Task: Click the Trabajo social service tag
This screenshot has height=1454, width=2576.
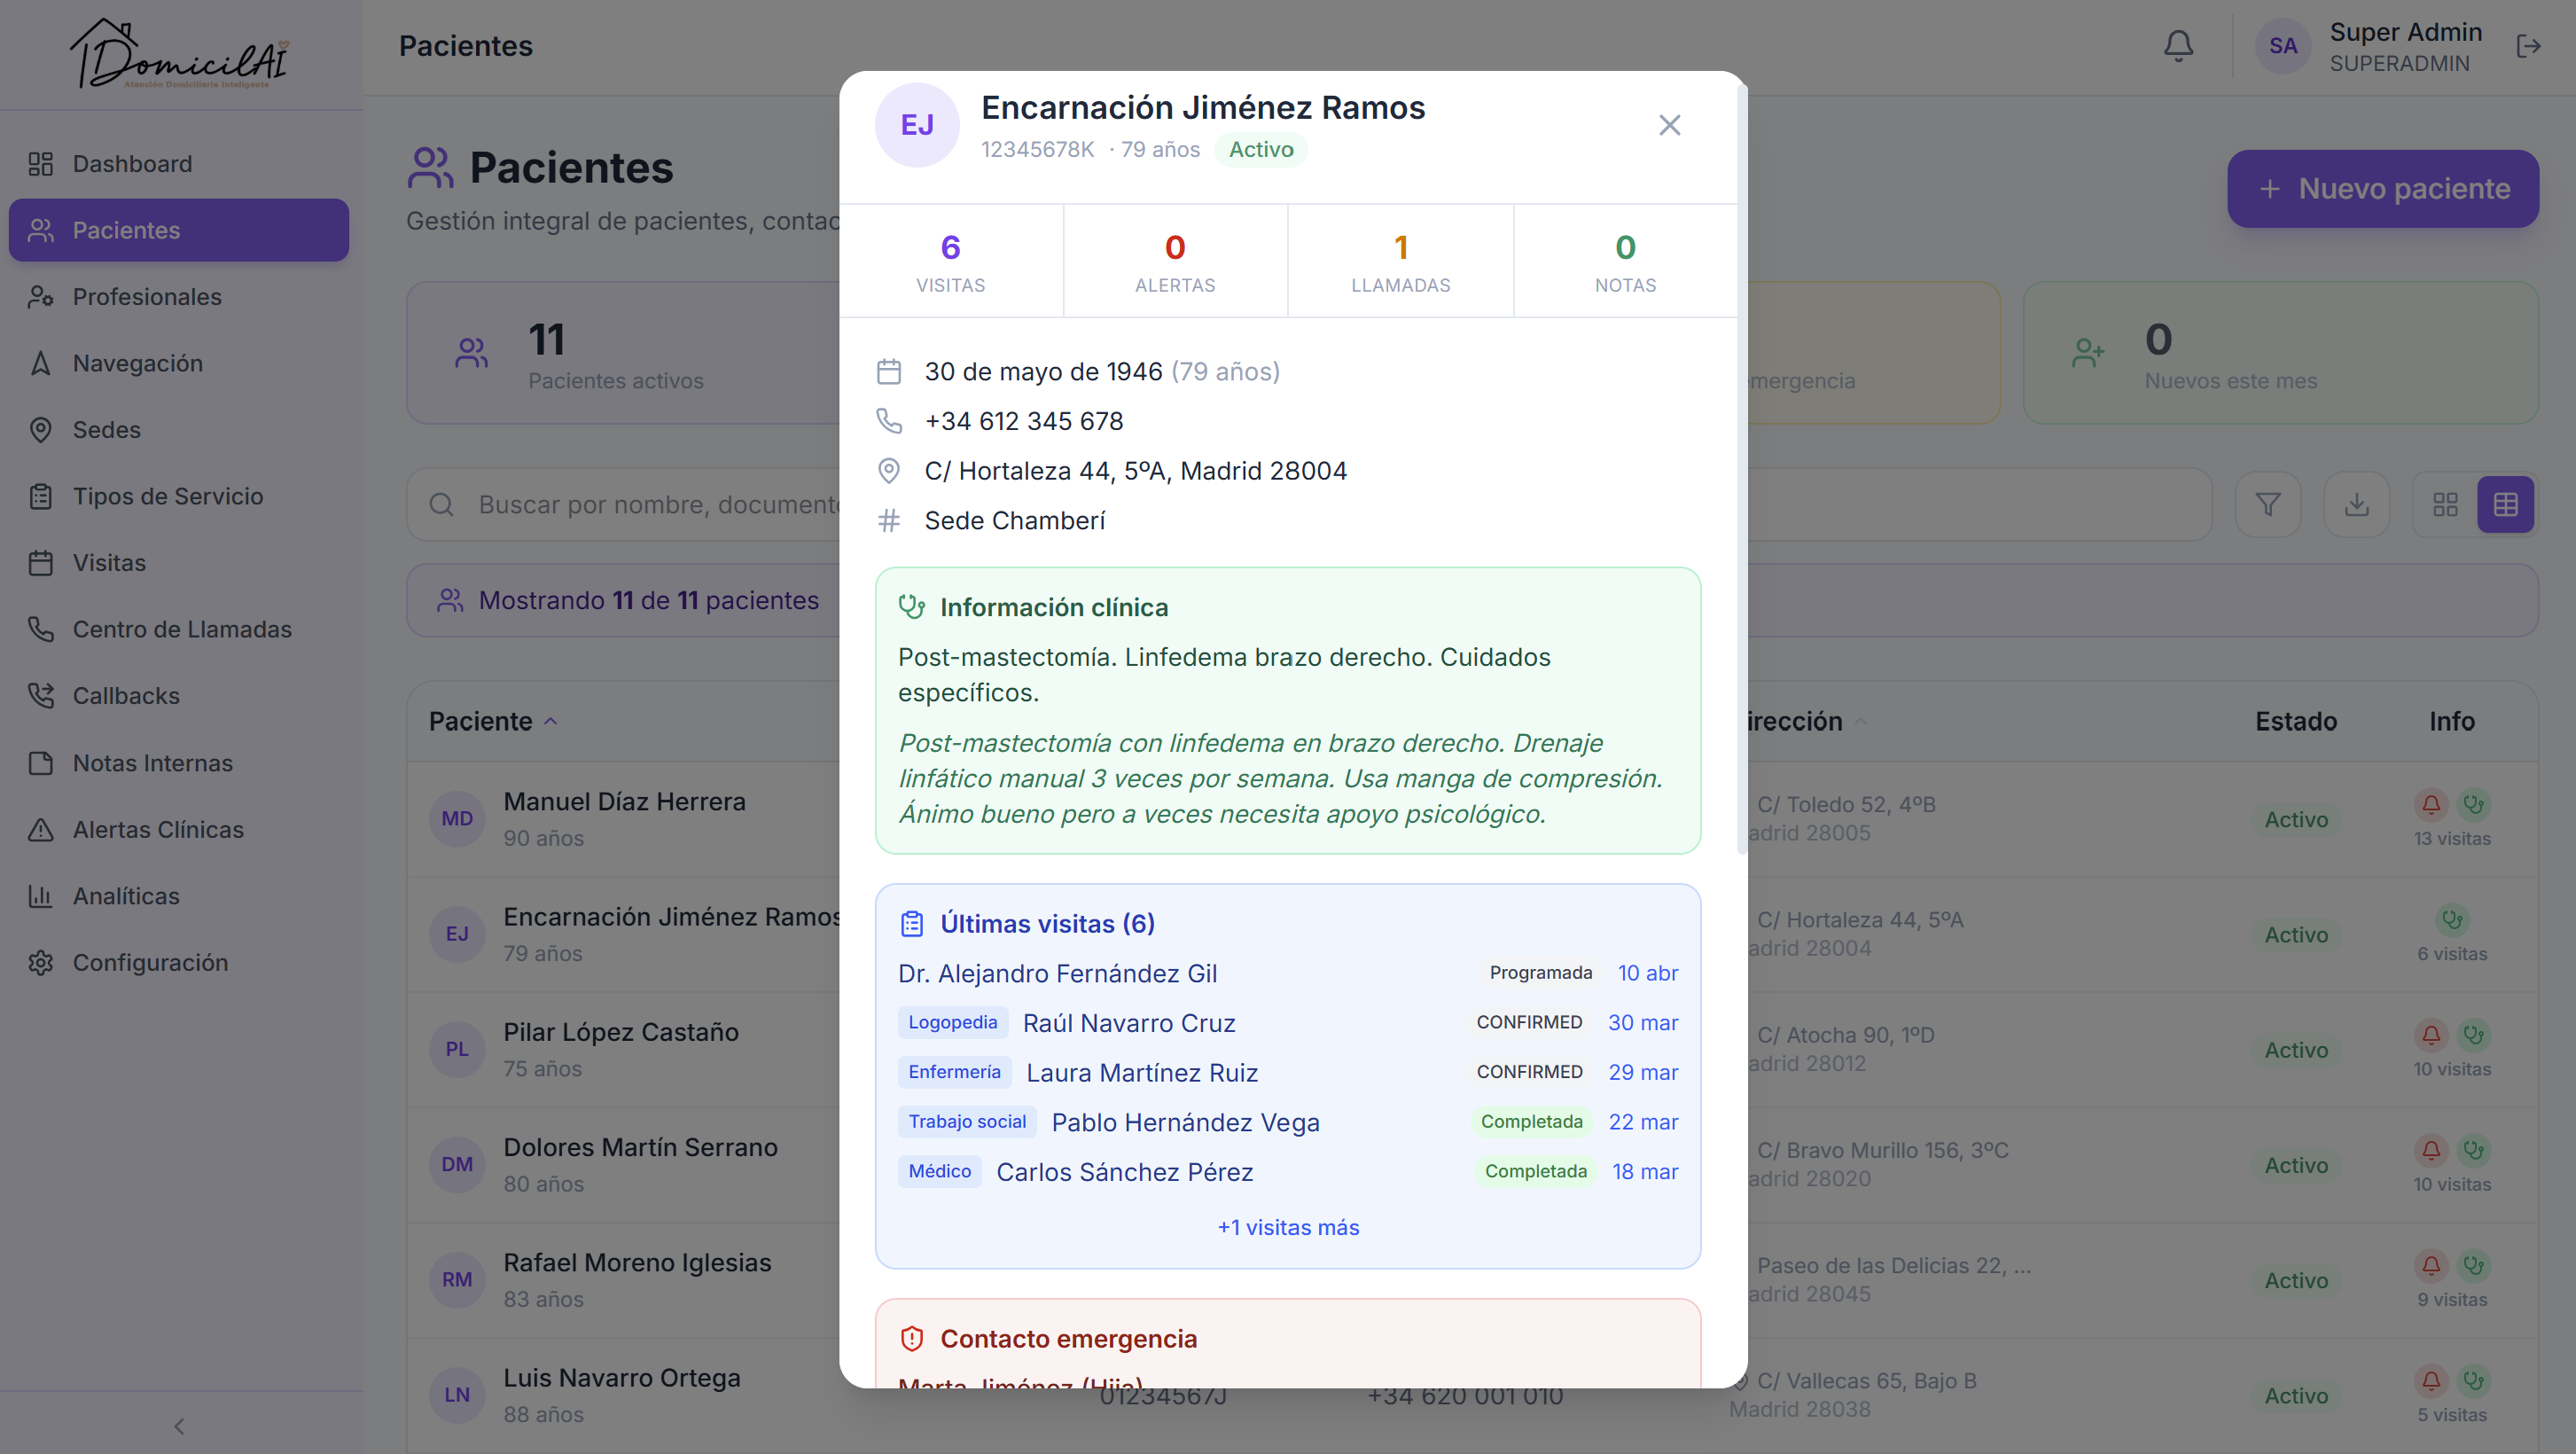Action: tap(967, 1122)
